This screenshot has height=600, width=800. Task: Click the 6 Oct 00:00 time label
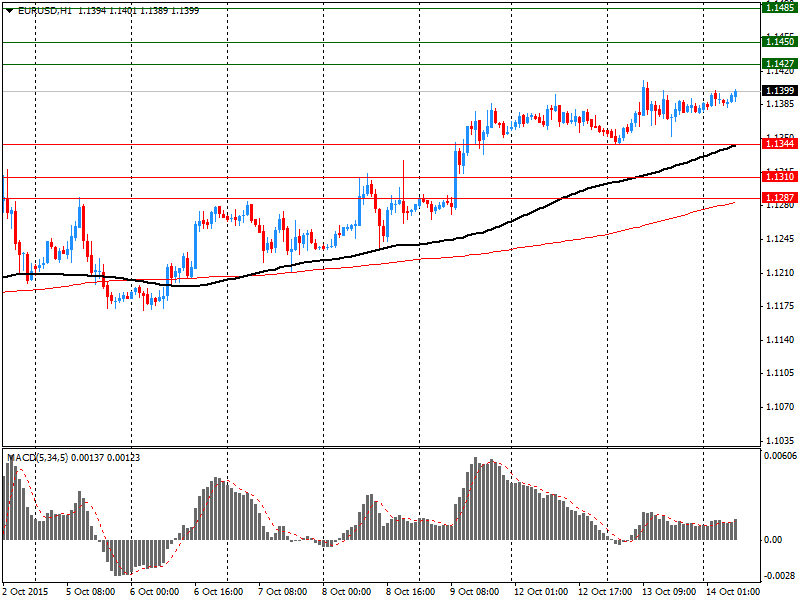coord(155,592)
